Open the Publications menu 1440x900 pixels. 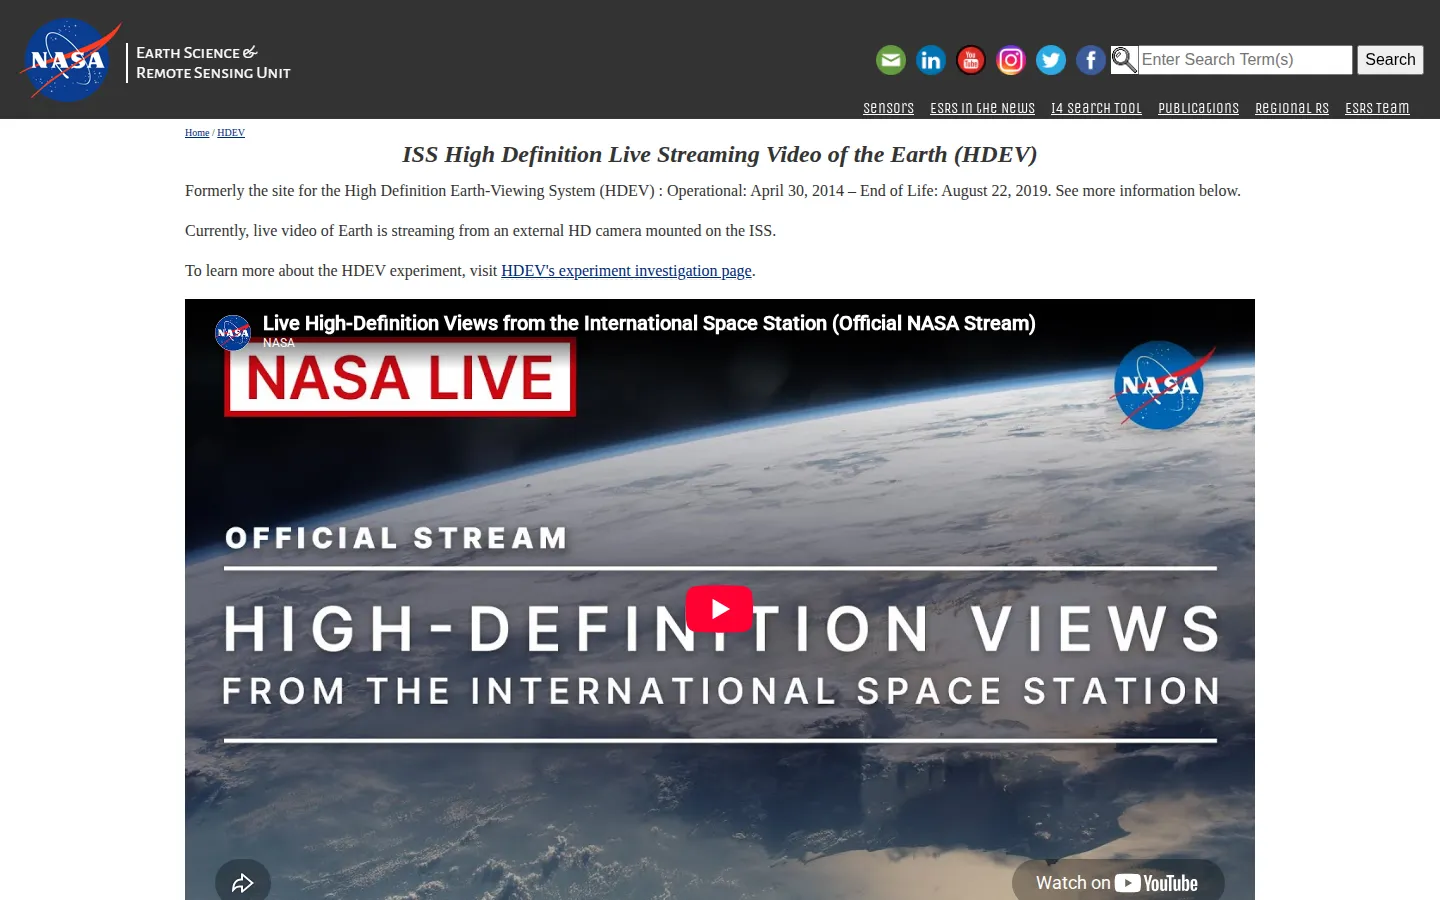(x=1198, y=108)
